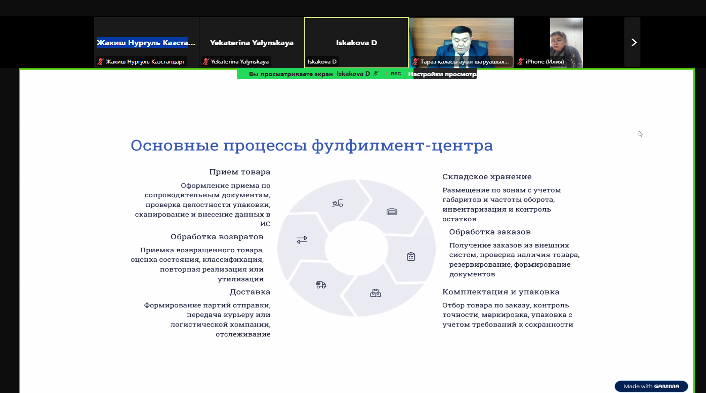Click description starting Формирование партий отправки

[x=207, y=320]
